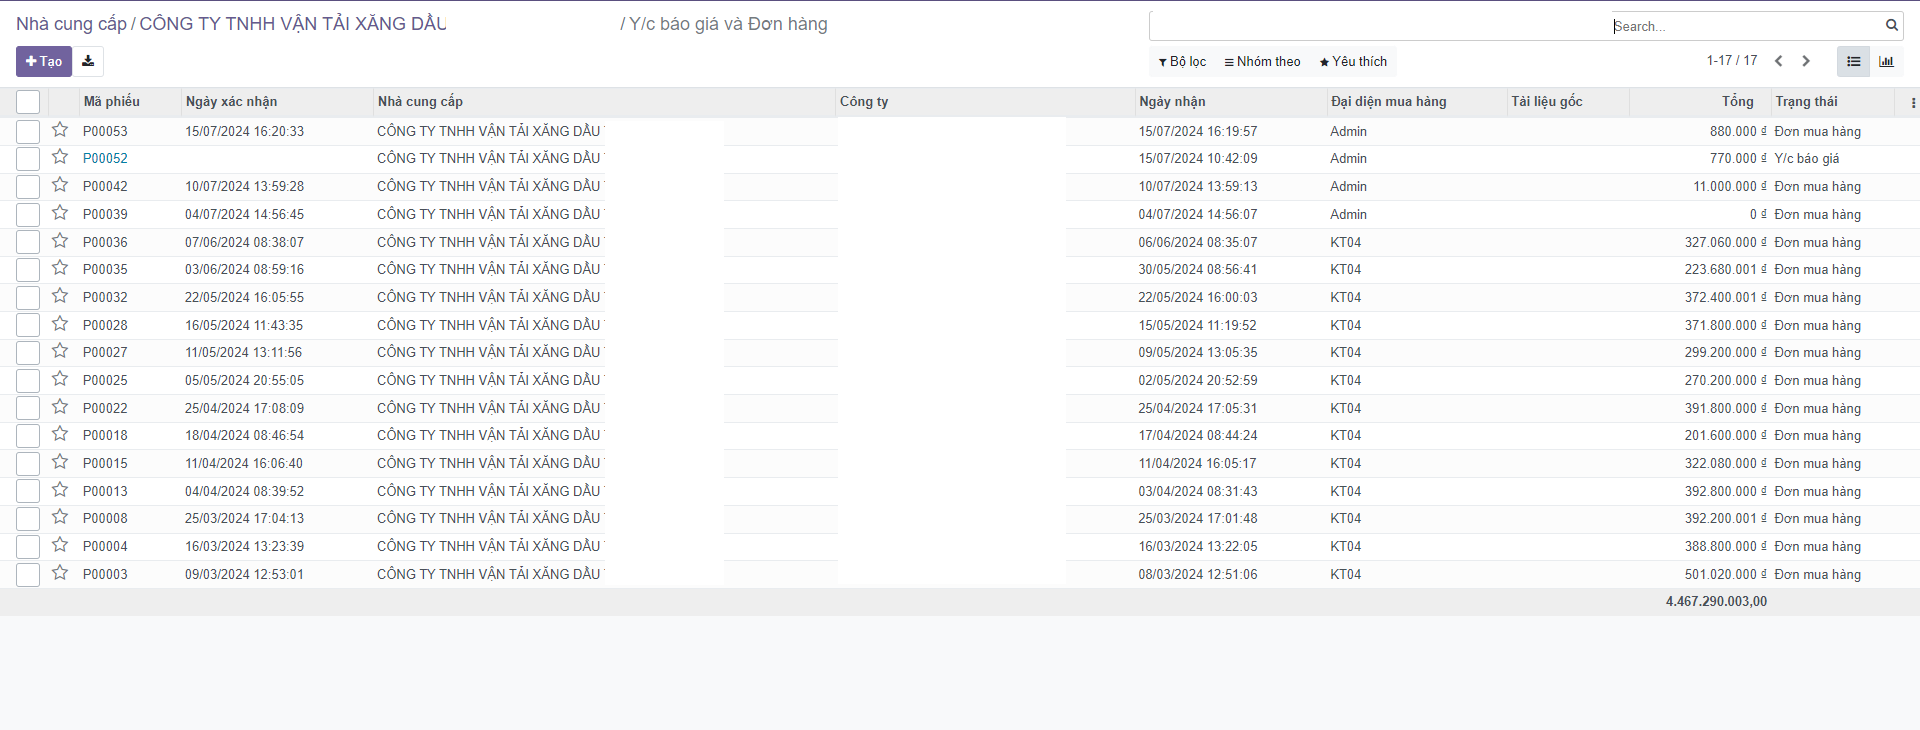The image size is (1920, 730).
Task: Switch to list view icon
Action: [1853, 61]
